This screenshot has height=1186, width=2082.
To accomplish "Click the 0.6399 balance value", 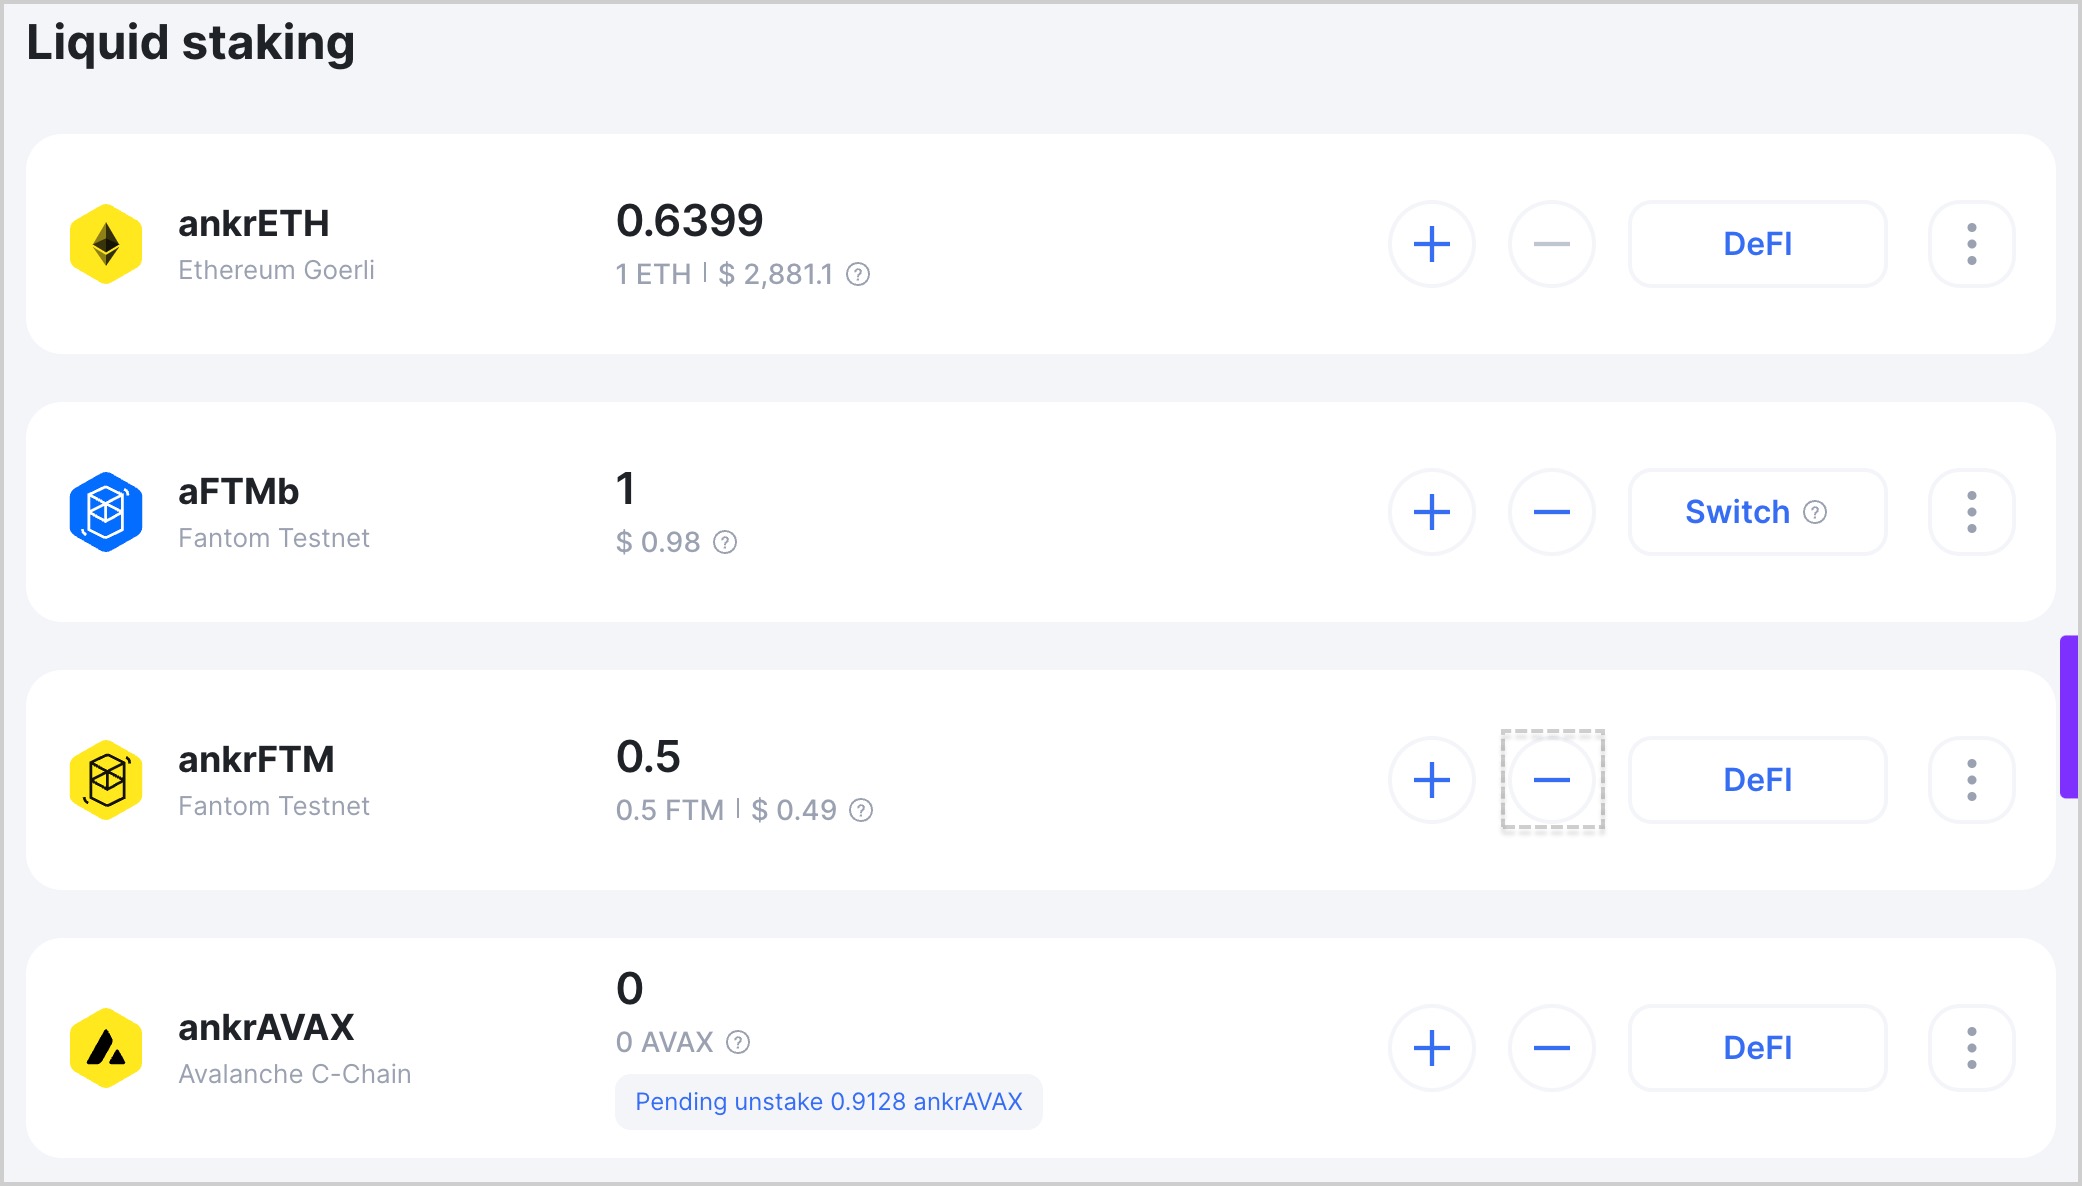I will tap(690, 220).
